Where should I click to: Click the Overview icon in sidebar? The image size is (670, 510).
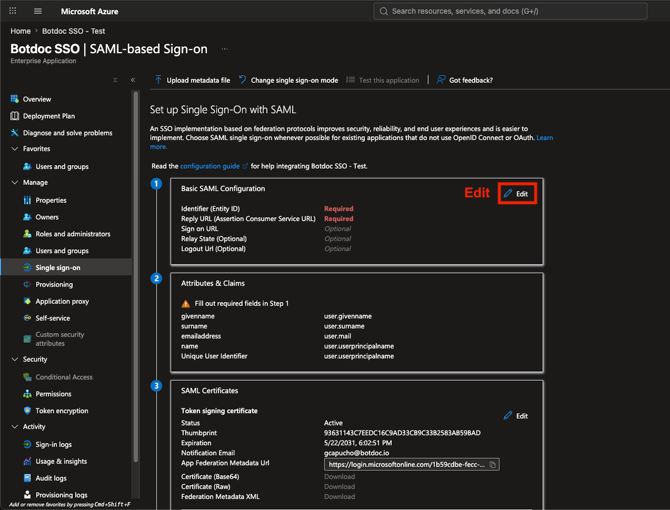[15, 99]
